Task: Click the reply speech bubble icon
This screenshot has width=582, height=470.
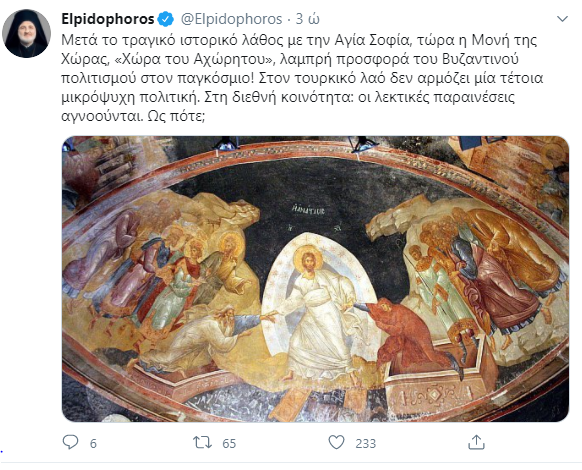Action: click(70, 442)
